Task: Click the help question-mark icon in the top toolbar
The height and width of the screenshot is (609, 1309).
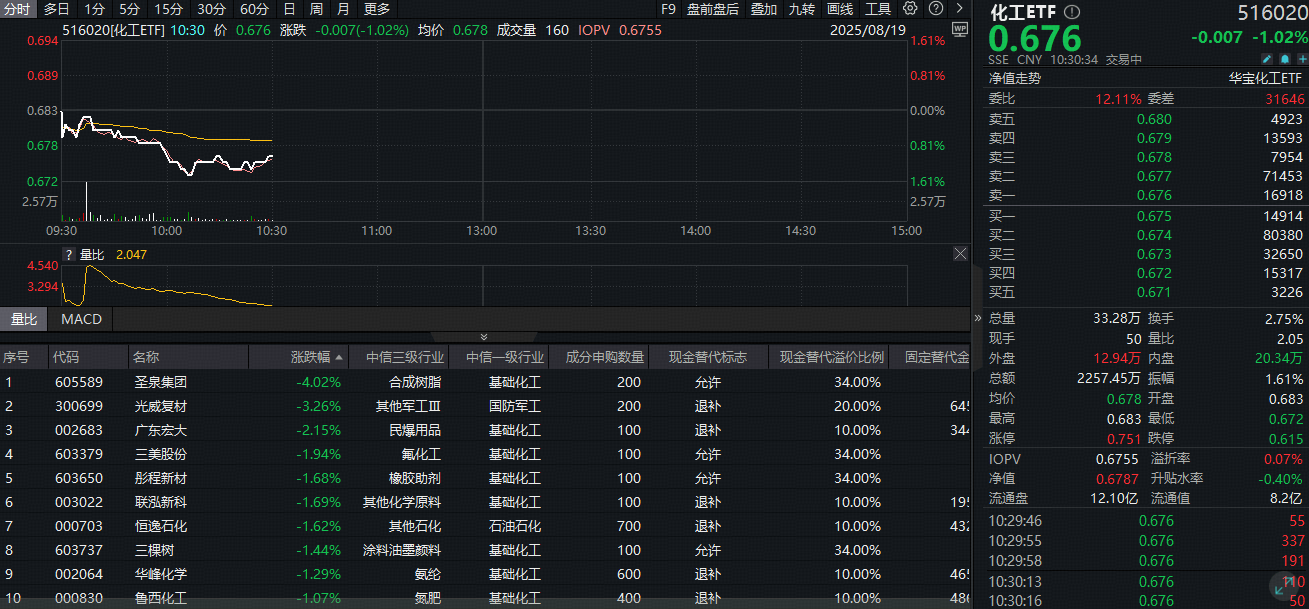Action: (x=936, y=9)
